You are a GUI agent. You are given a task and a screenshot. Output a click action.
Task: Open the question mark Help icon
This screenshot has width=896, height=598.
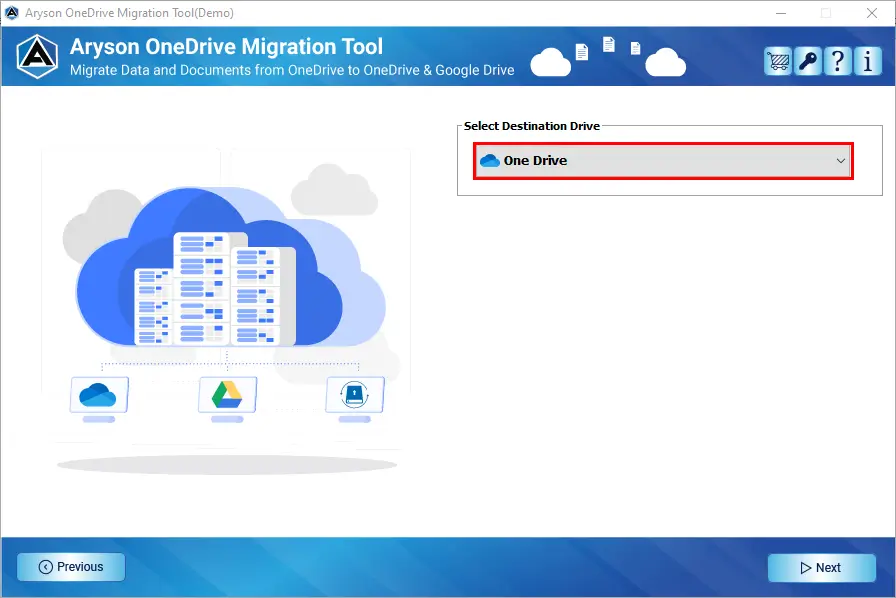(838, 61)
